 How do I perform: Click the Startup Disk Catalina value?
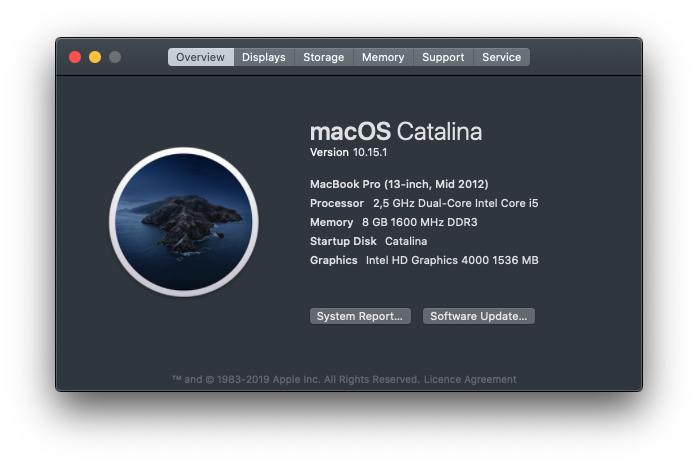coord(406,241)
